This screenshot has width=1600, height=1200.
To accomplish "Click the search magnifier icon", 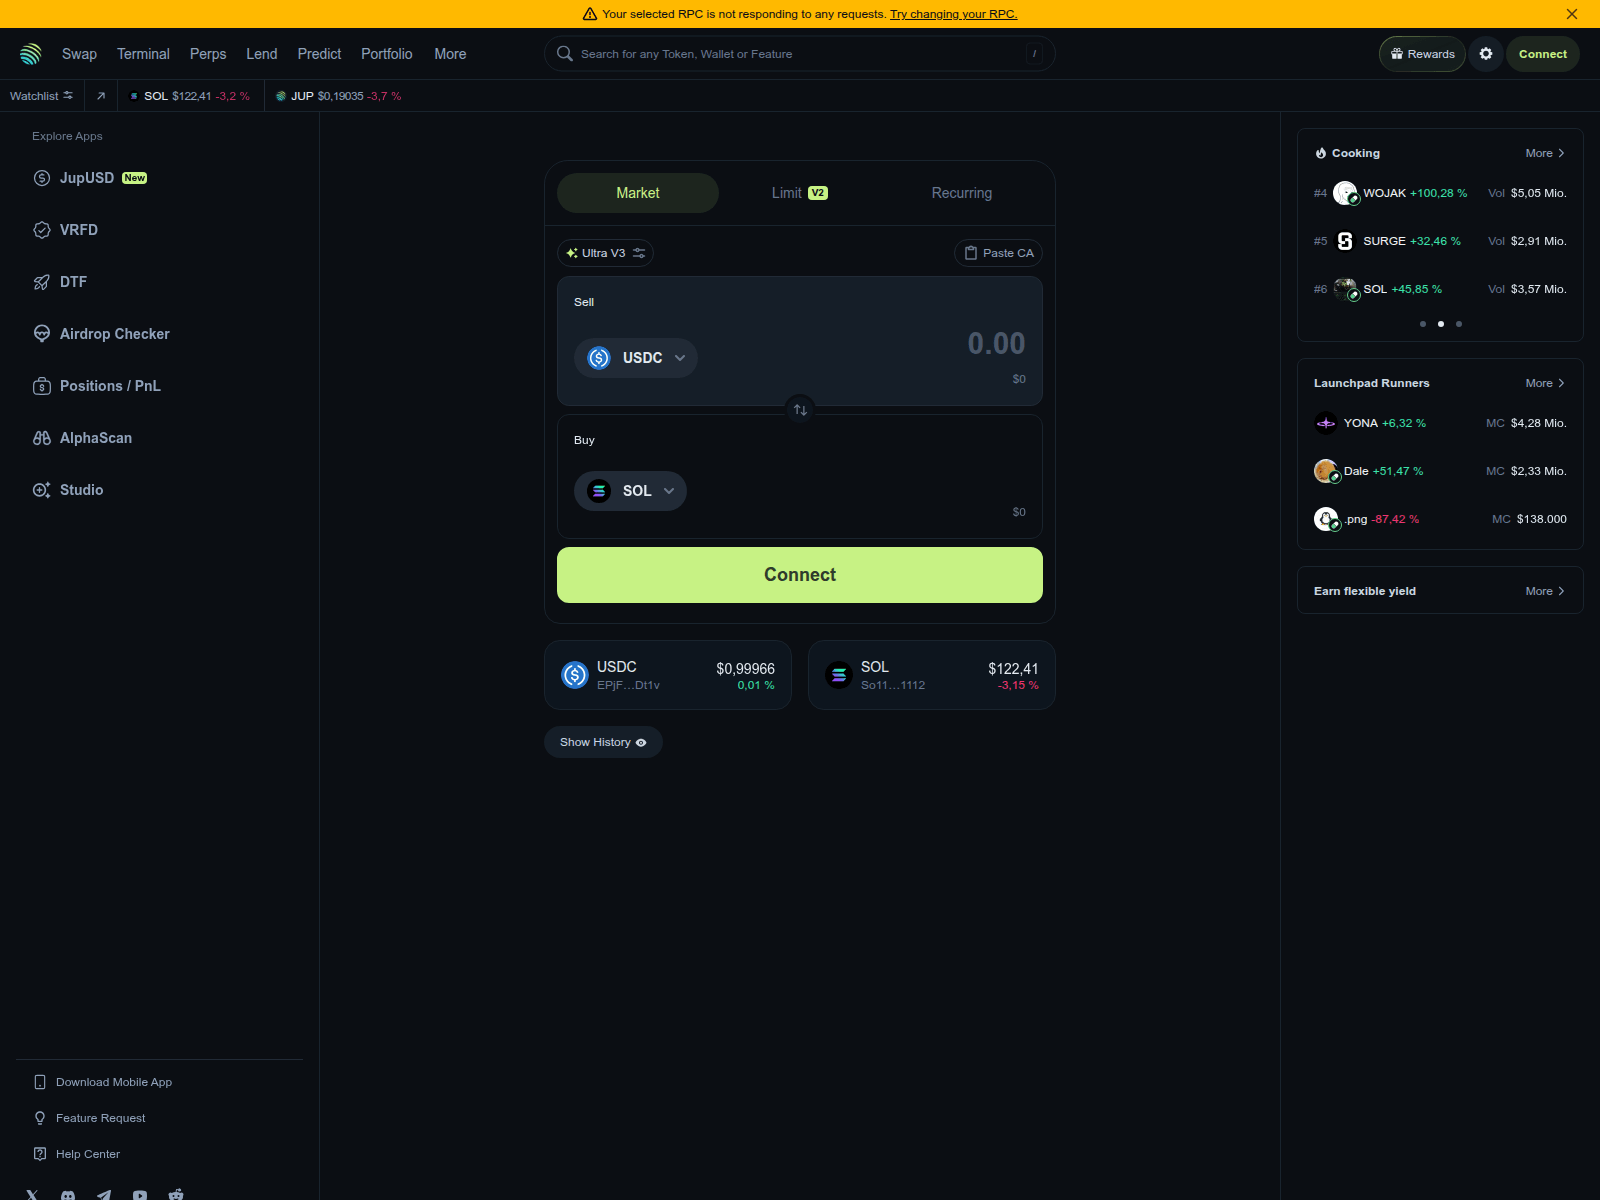I will click(565, 54).
